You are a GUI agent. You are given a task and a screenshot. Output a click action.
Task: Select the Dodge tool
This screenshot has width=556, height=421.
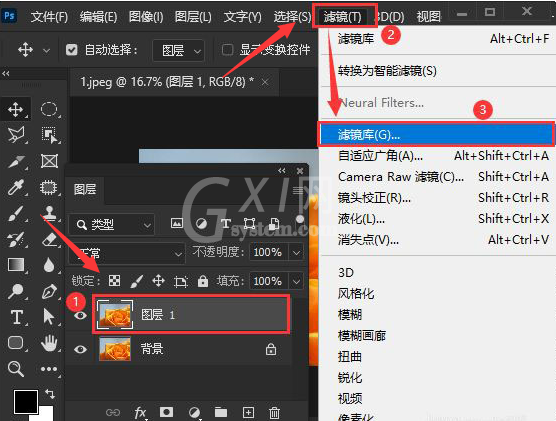pos(16,291)
